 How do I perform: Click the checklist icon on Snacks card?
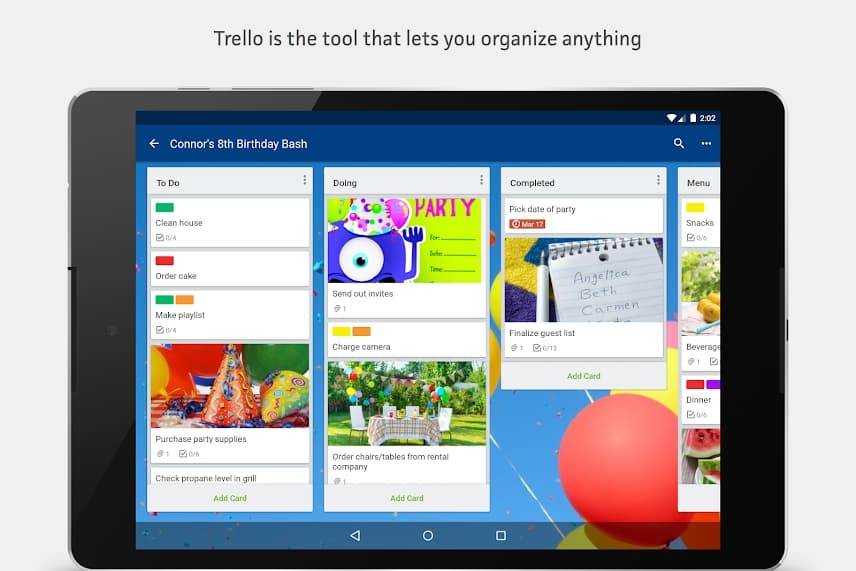(x=691, y=237)
